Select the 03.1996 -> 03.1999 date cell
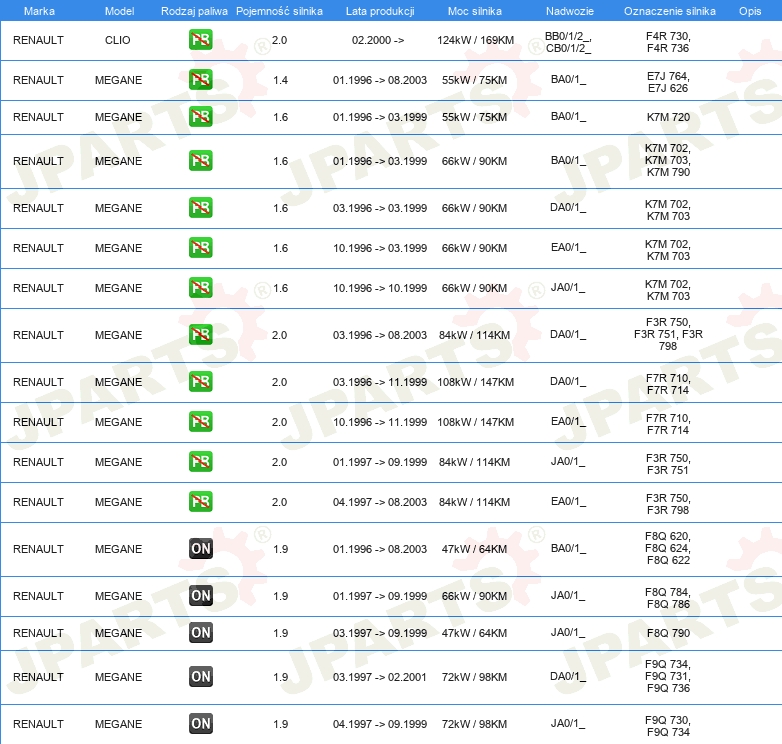The image size is (782, 744). point(380,208)
